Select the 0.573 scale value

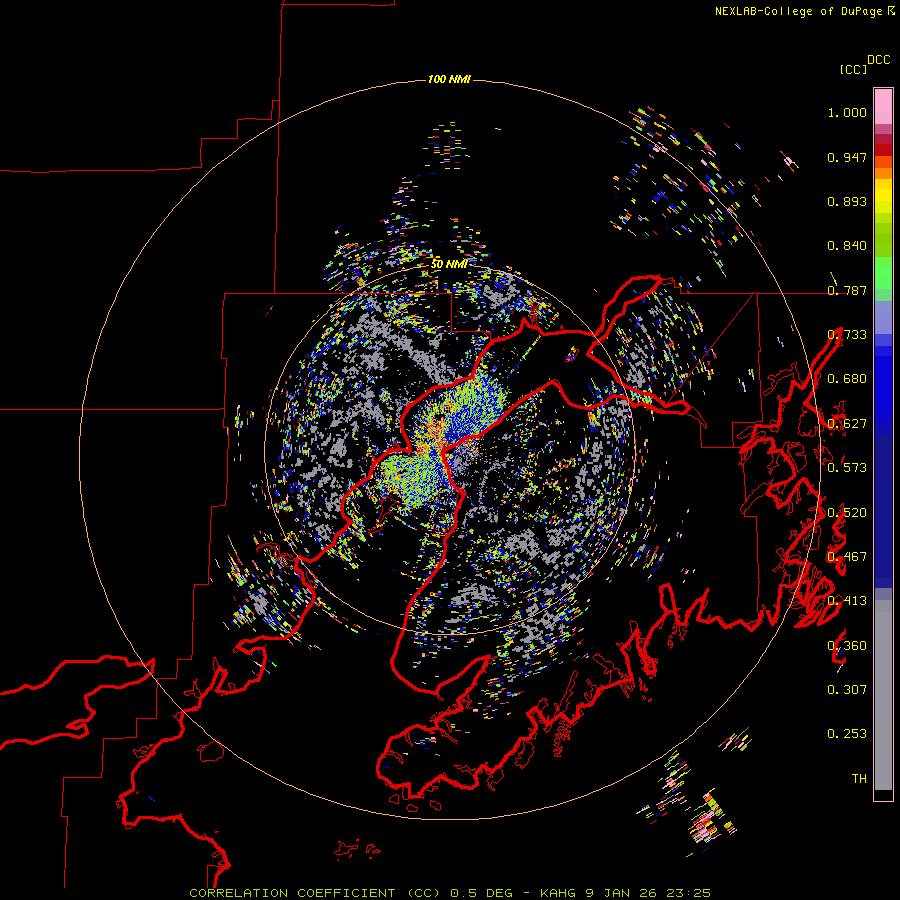(x=847, y=468)
